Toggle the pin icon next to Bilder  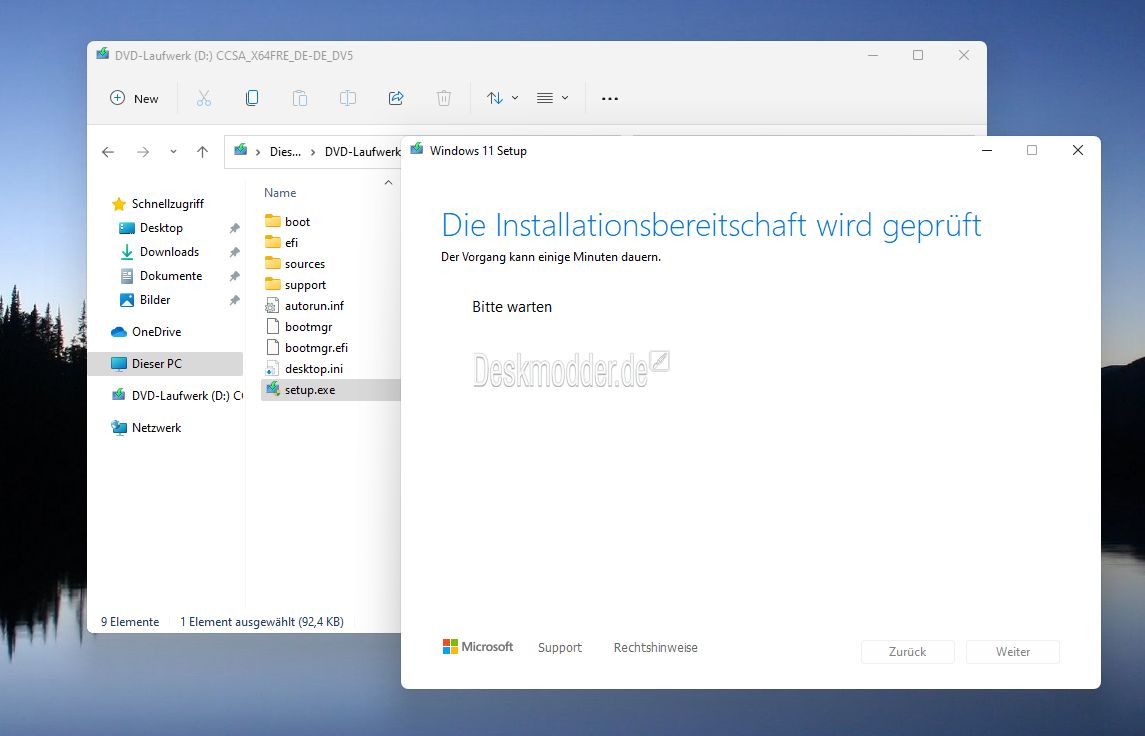(234, 300)
